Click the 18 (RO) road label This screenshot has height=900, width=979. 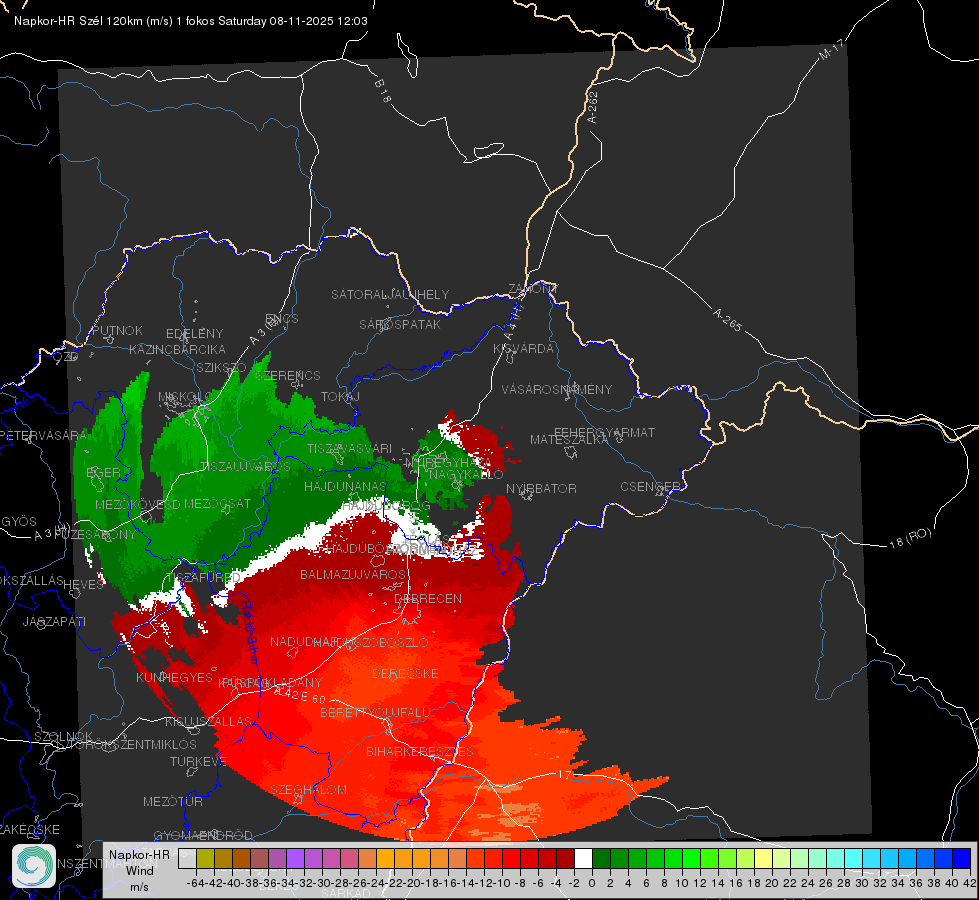pos(910,538)
